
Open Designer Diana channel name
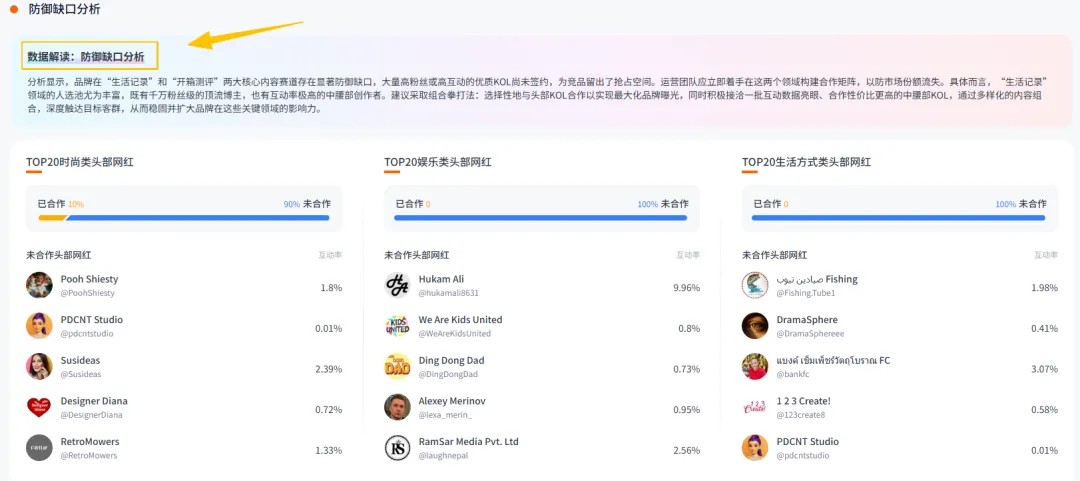94,401
